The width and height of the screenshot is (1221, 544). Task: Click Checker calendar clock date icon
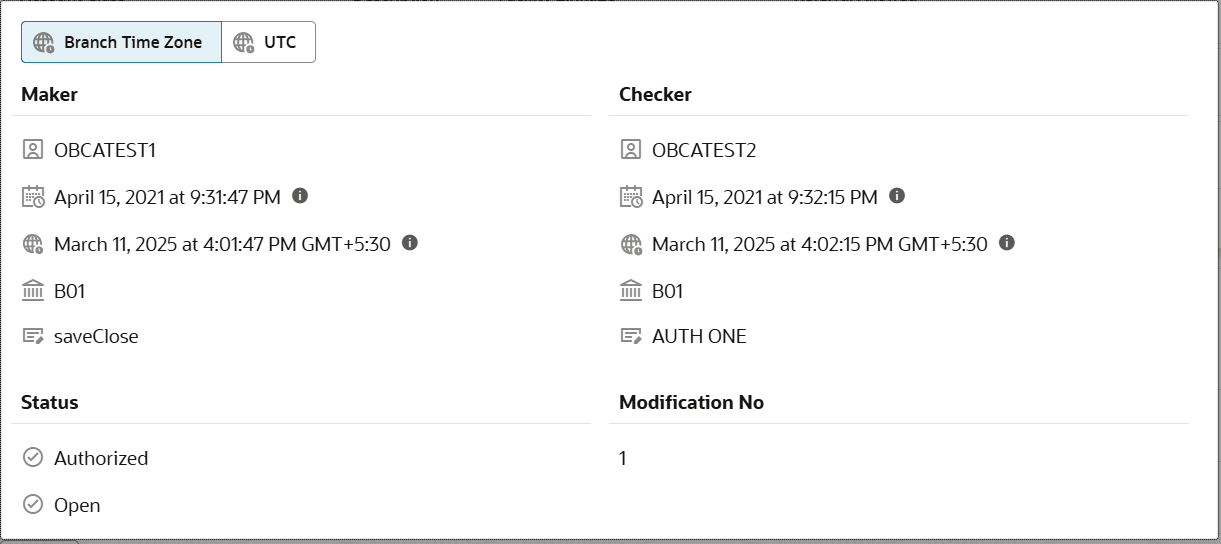coord(631,196)
